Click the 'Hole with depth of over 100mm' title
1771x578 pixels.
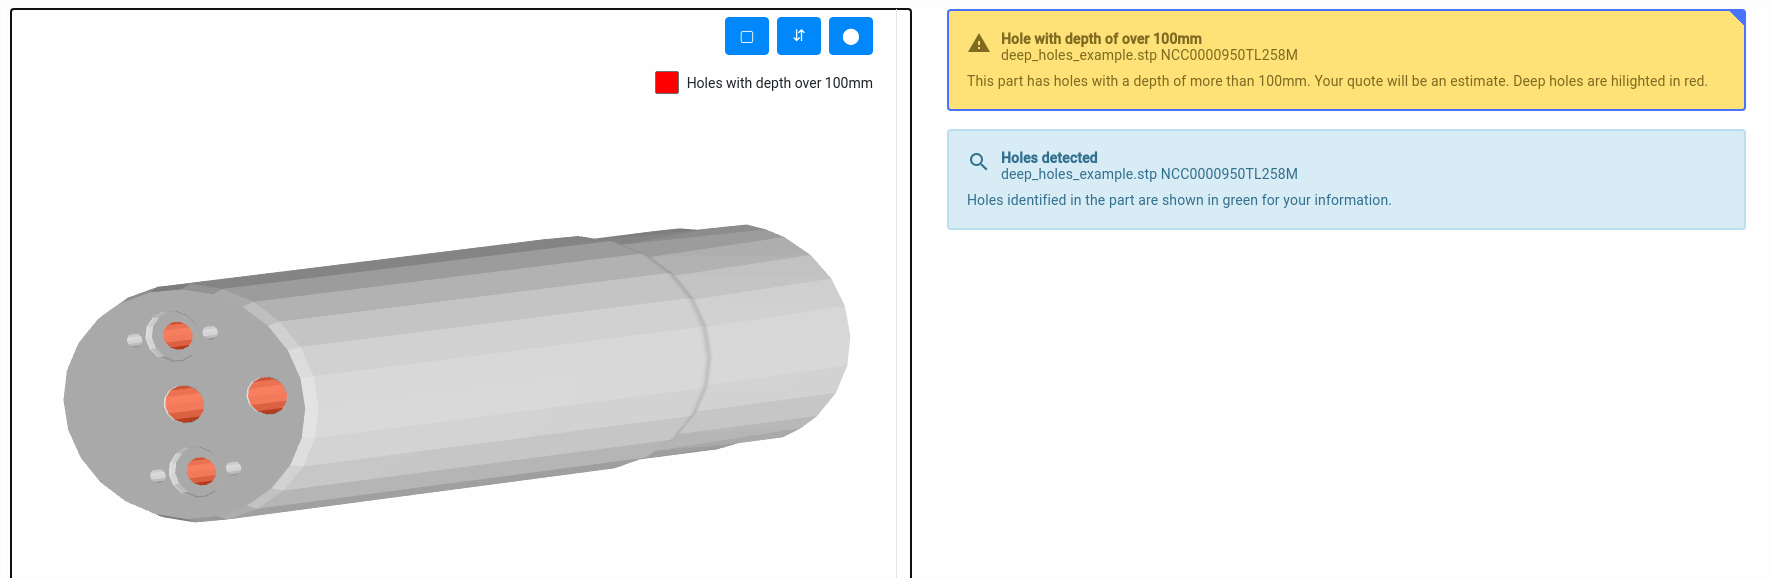tap(1101, 39)
